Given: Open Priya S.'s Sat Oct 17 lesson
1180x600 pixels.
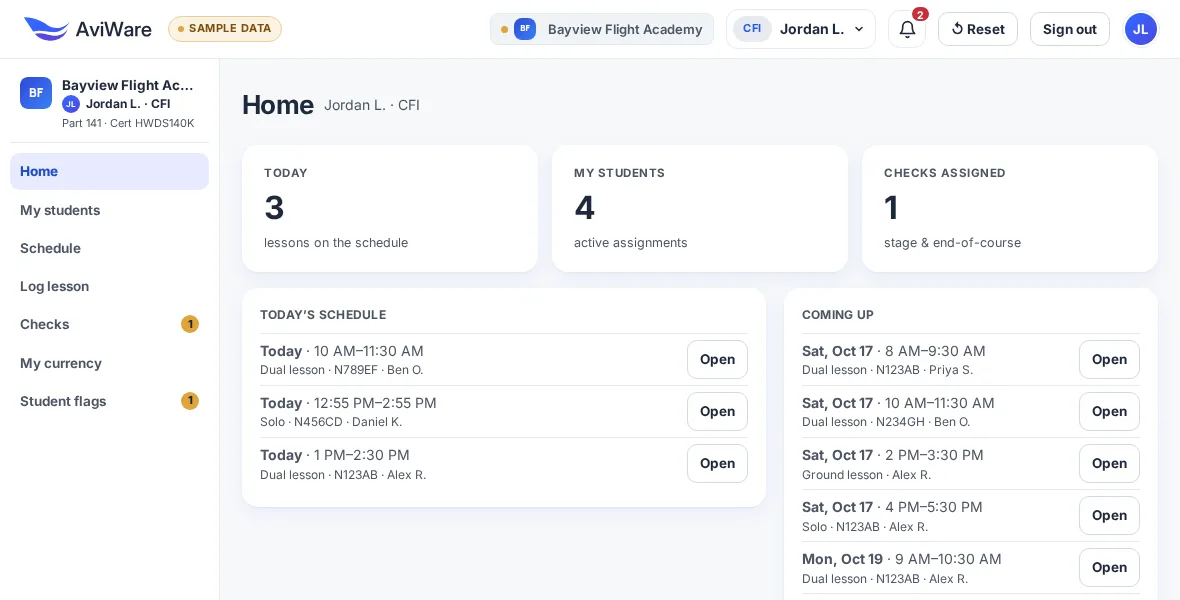Looking at the screenshot, I should pyautogui.click(x=1109, y=359).
